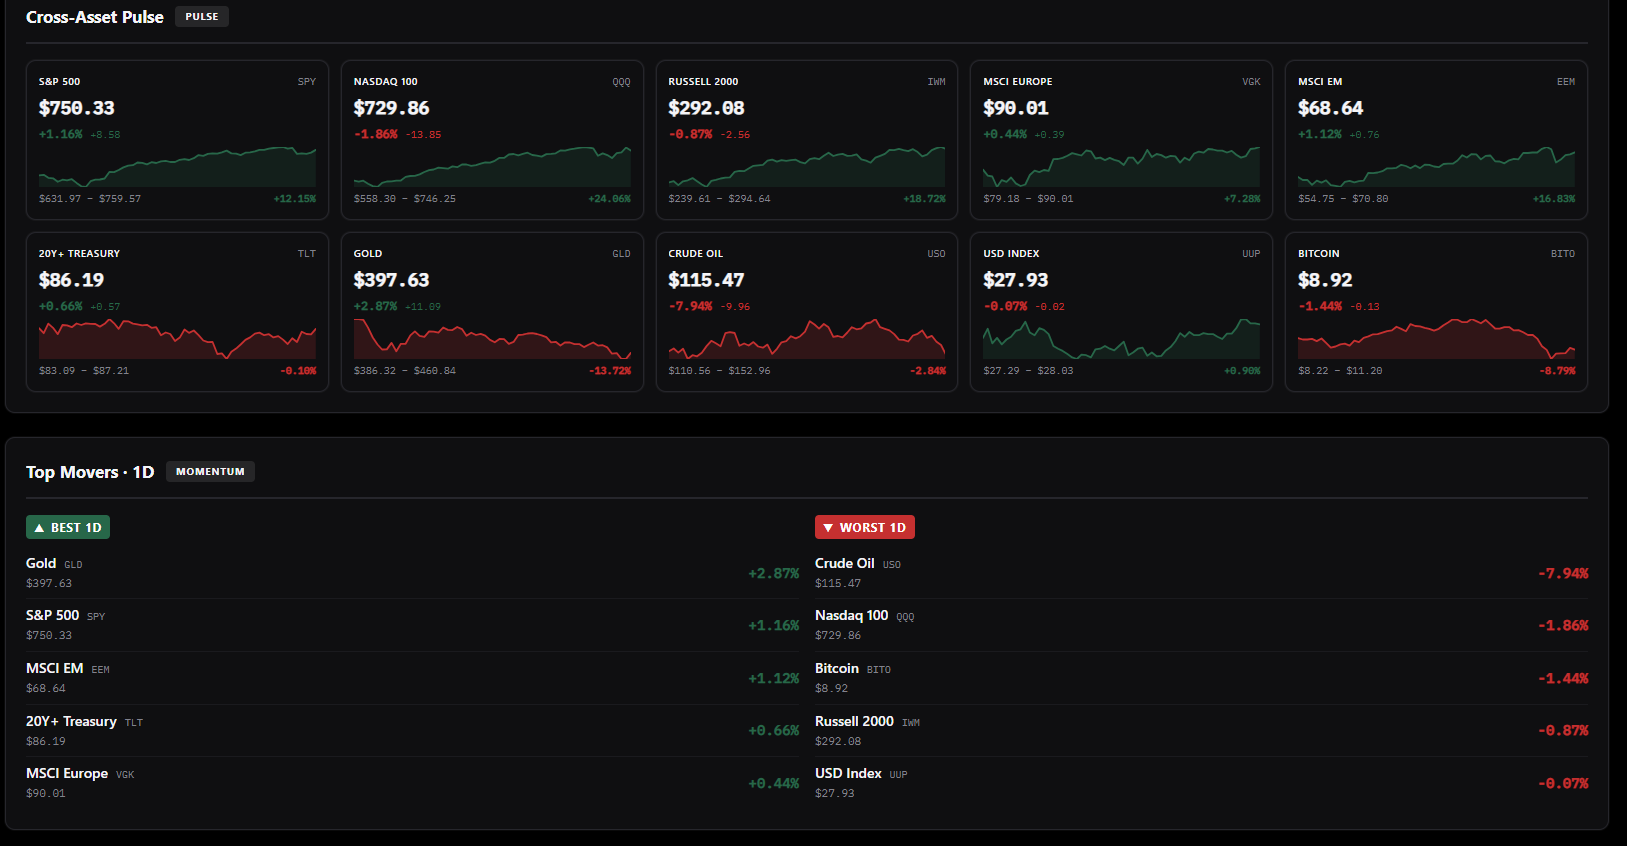Click the MSCI EM sparkline chart
1627x846 pixels.
1437,167
